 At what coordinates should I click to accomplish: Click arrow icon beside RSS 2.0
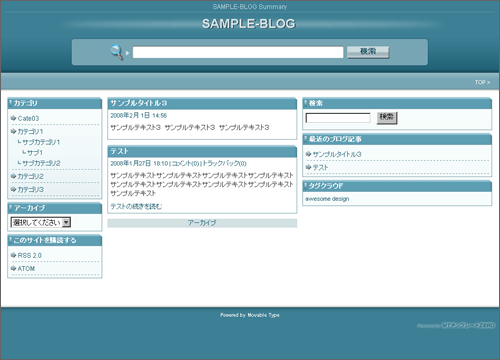tap(13, 255)
